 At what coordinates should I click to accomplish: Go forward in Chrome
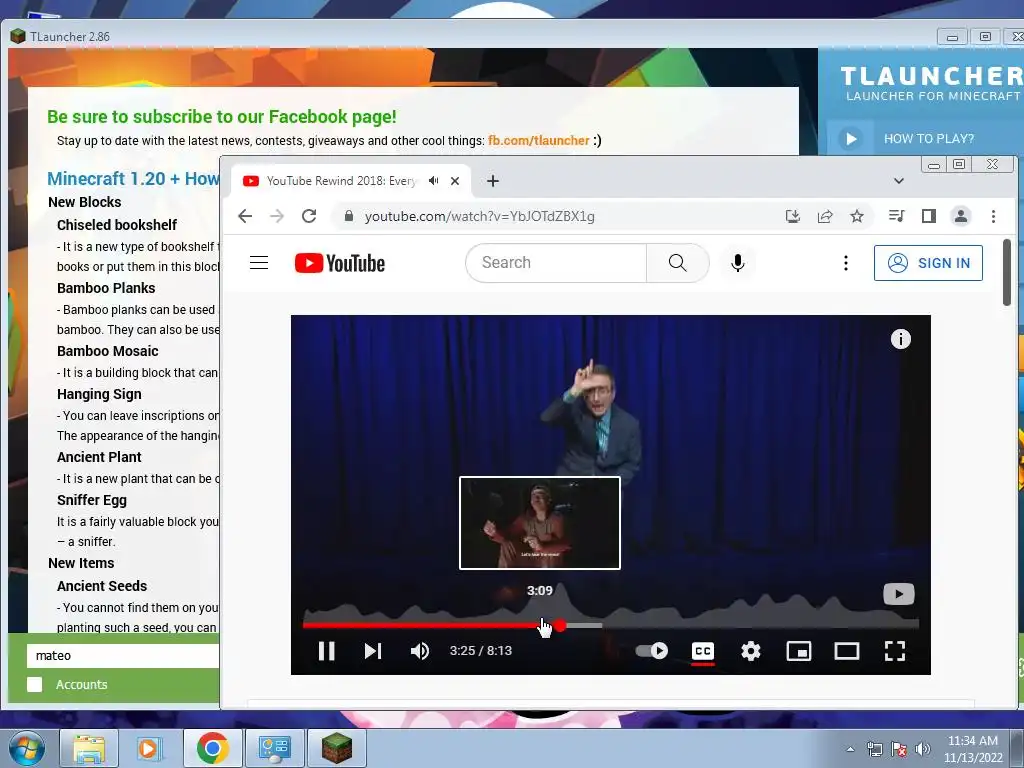click(x=277, y=216)
